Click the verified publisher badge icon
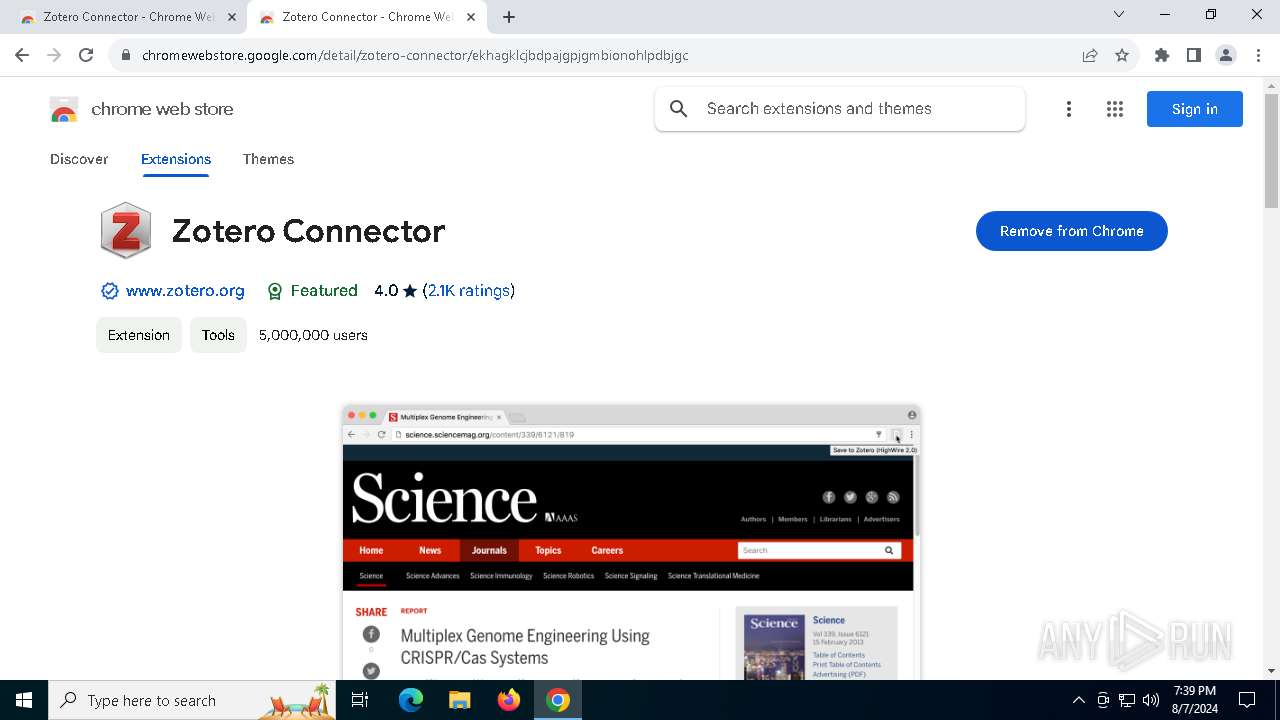The height and width of the screenshot is (720, 1280). [x=110, y=291]
